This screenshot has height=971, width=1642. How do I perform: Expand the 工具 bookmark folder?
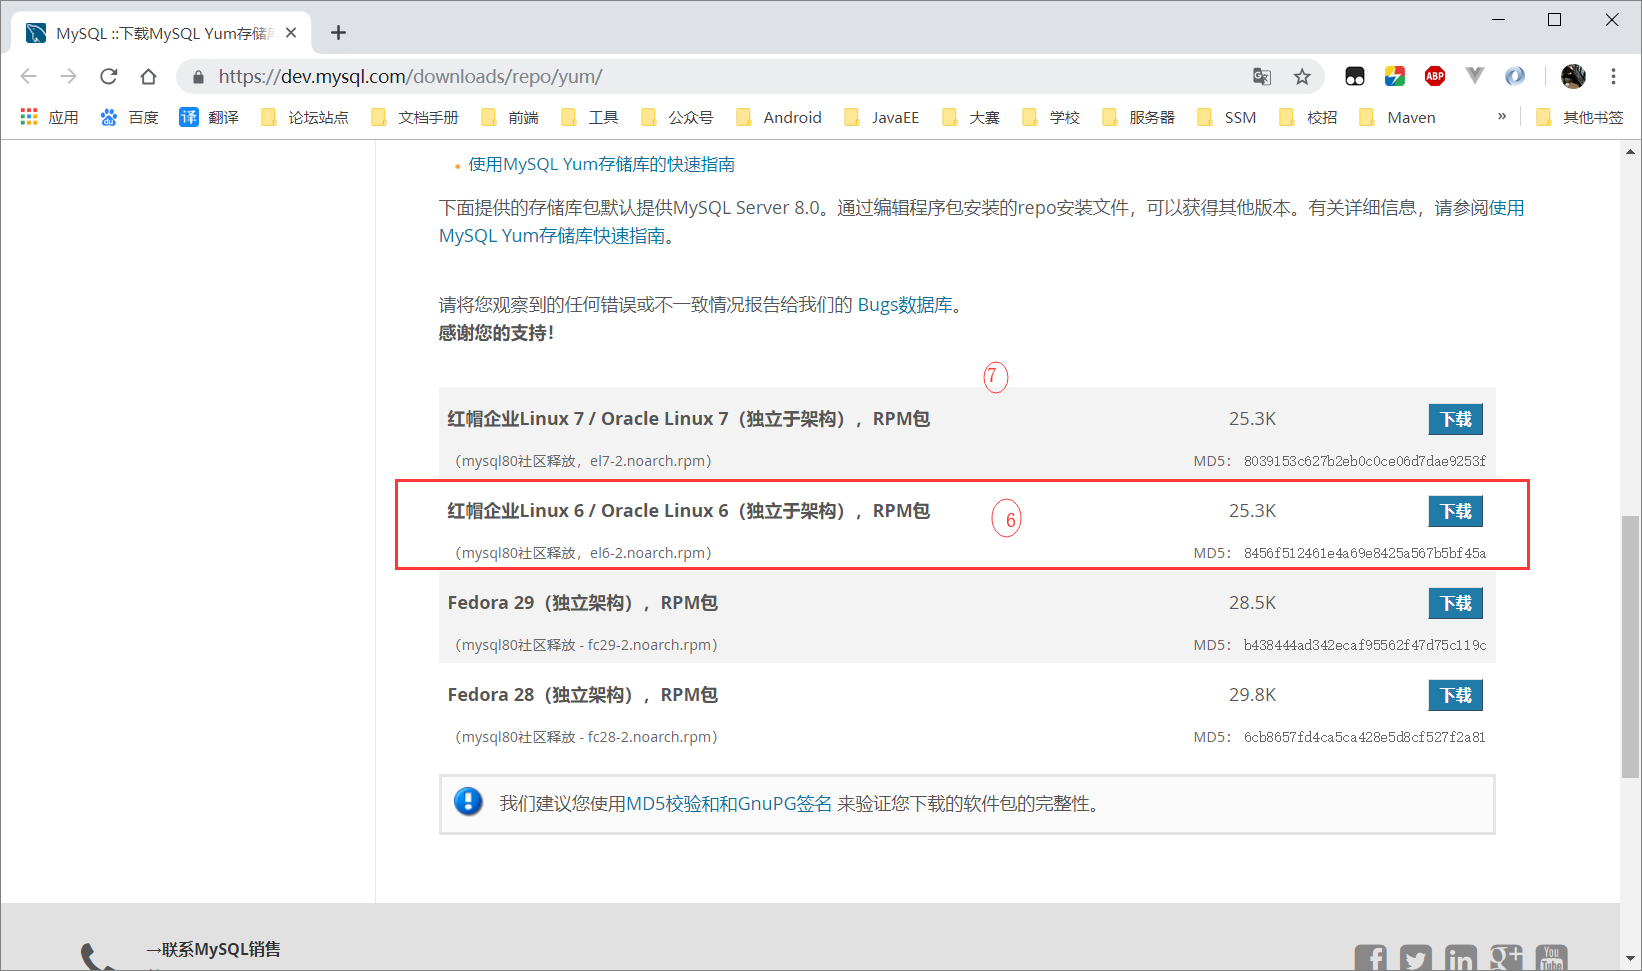pyautogui.click(x=590, y=117)
